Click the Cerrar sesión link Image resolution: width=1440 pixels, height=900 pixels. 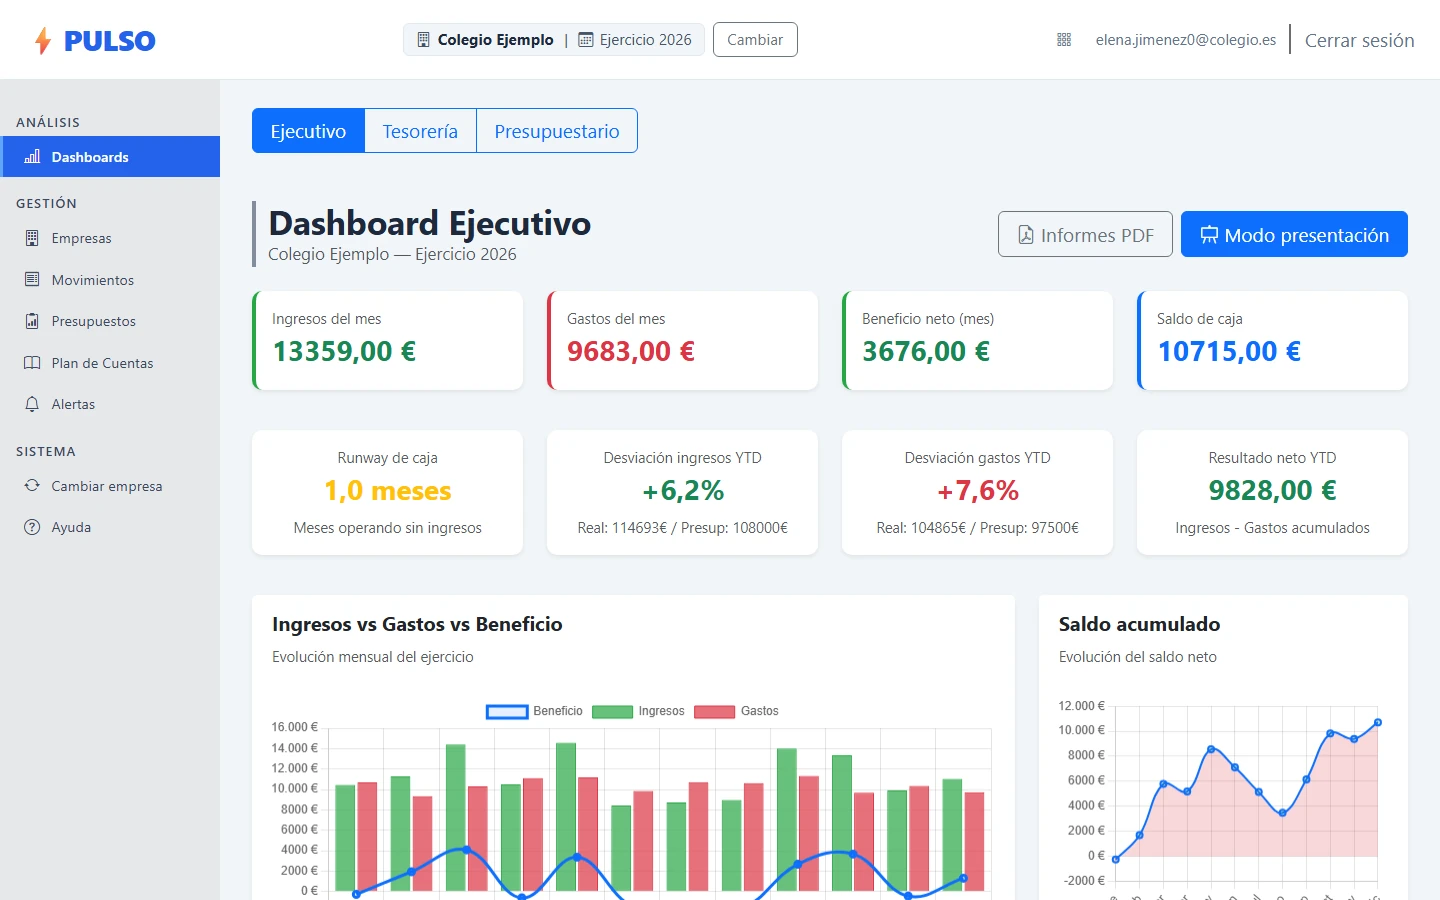tap(1359, 40)
